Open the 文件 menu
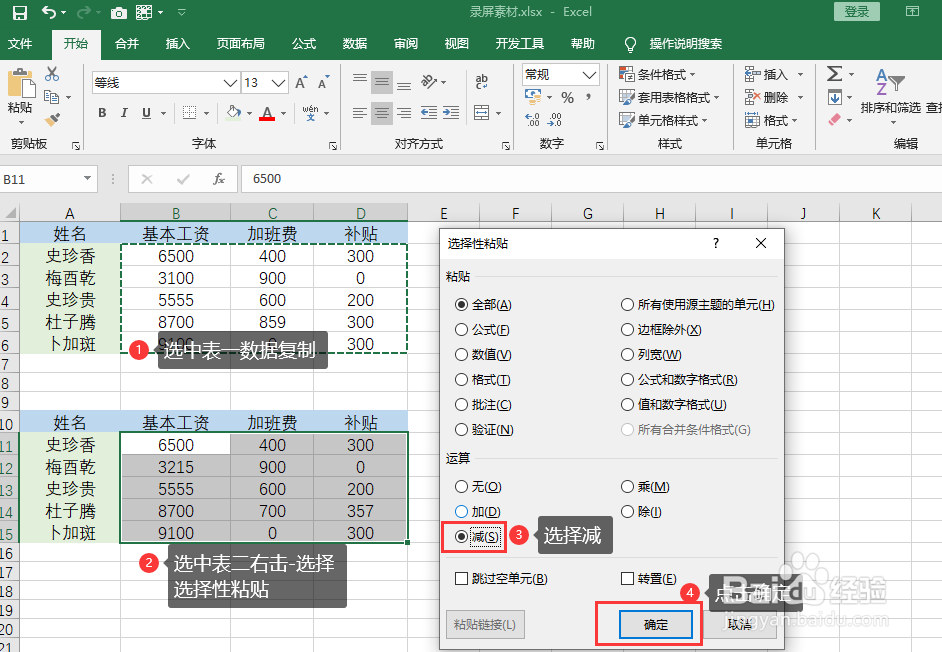Image resolution: width=942 pixels, height=652 pixels. (20, 43)
